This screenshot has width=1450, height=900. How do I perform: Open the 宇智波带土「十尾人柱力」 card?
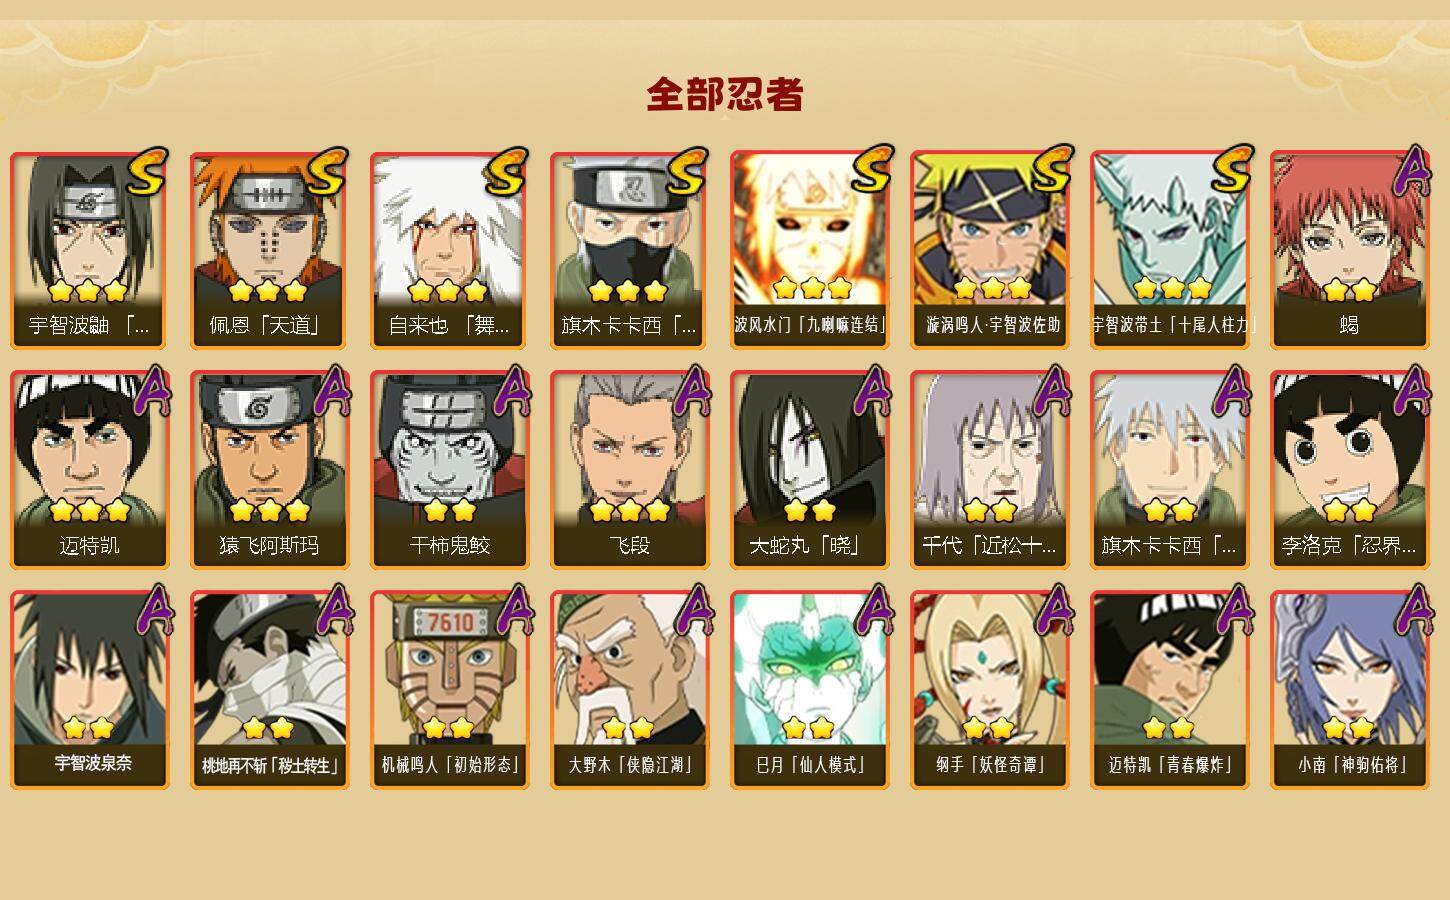coord(1170,250)
